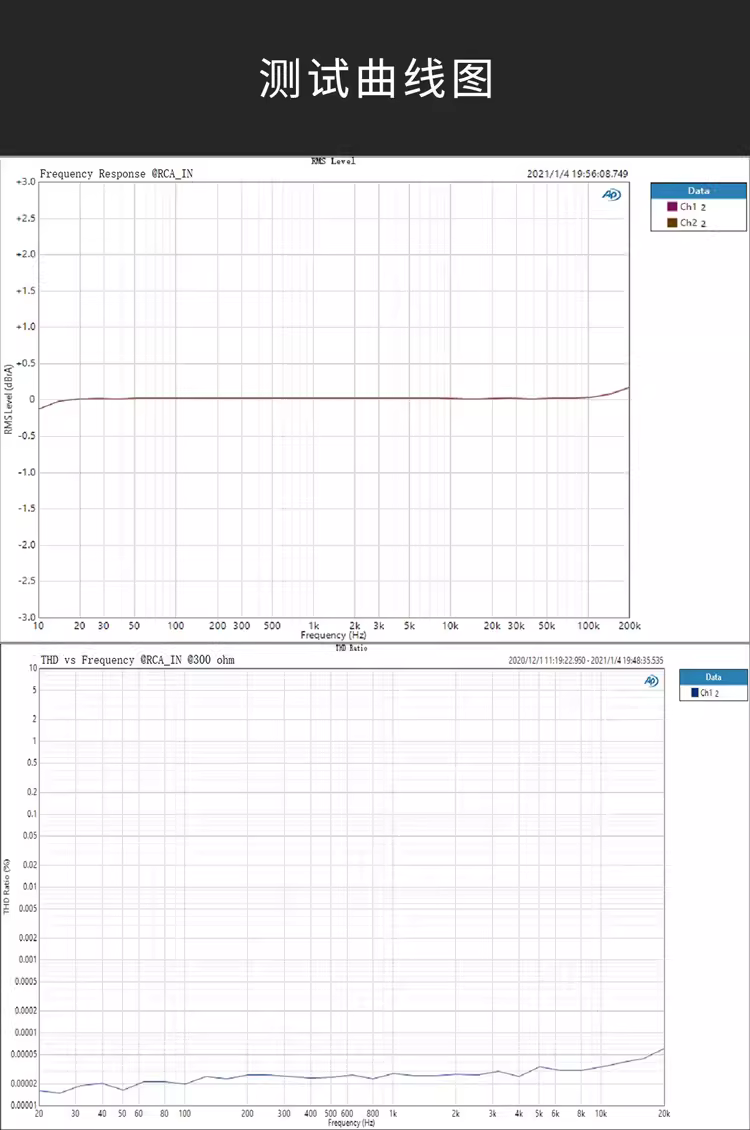The height and width of the screenshot is (1130, 750).
Task: Click the 'THD Ratio (%)' vertical axis label
Action: click(7, 885)
